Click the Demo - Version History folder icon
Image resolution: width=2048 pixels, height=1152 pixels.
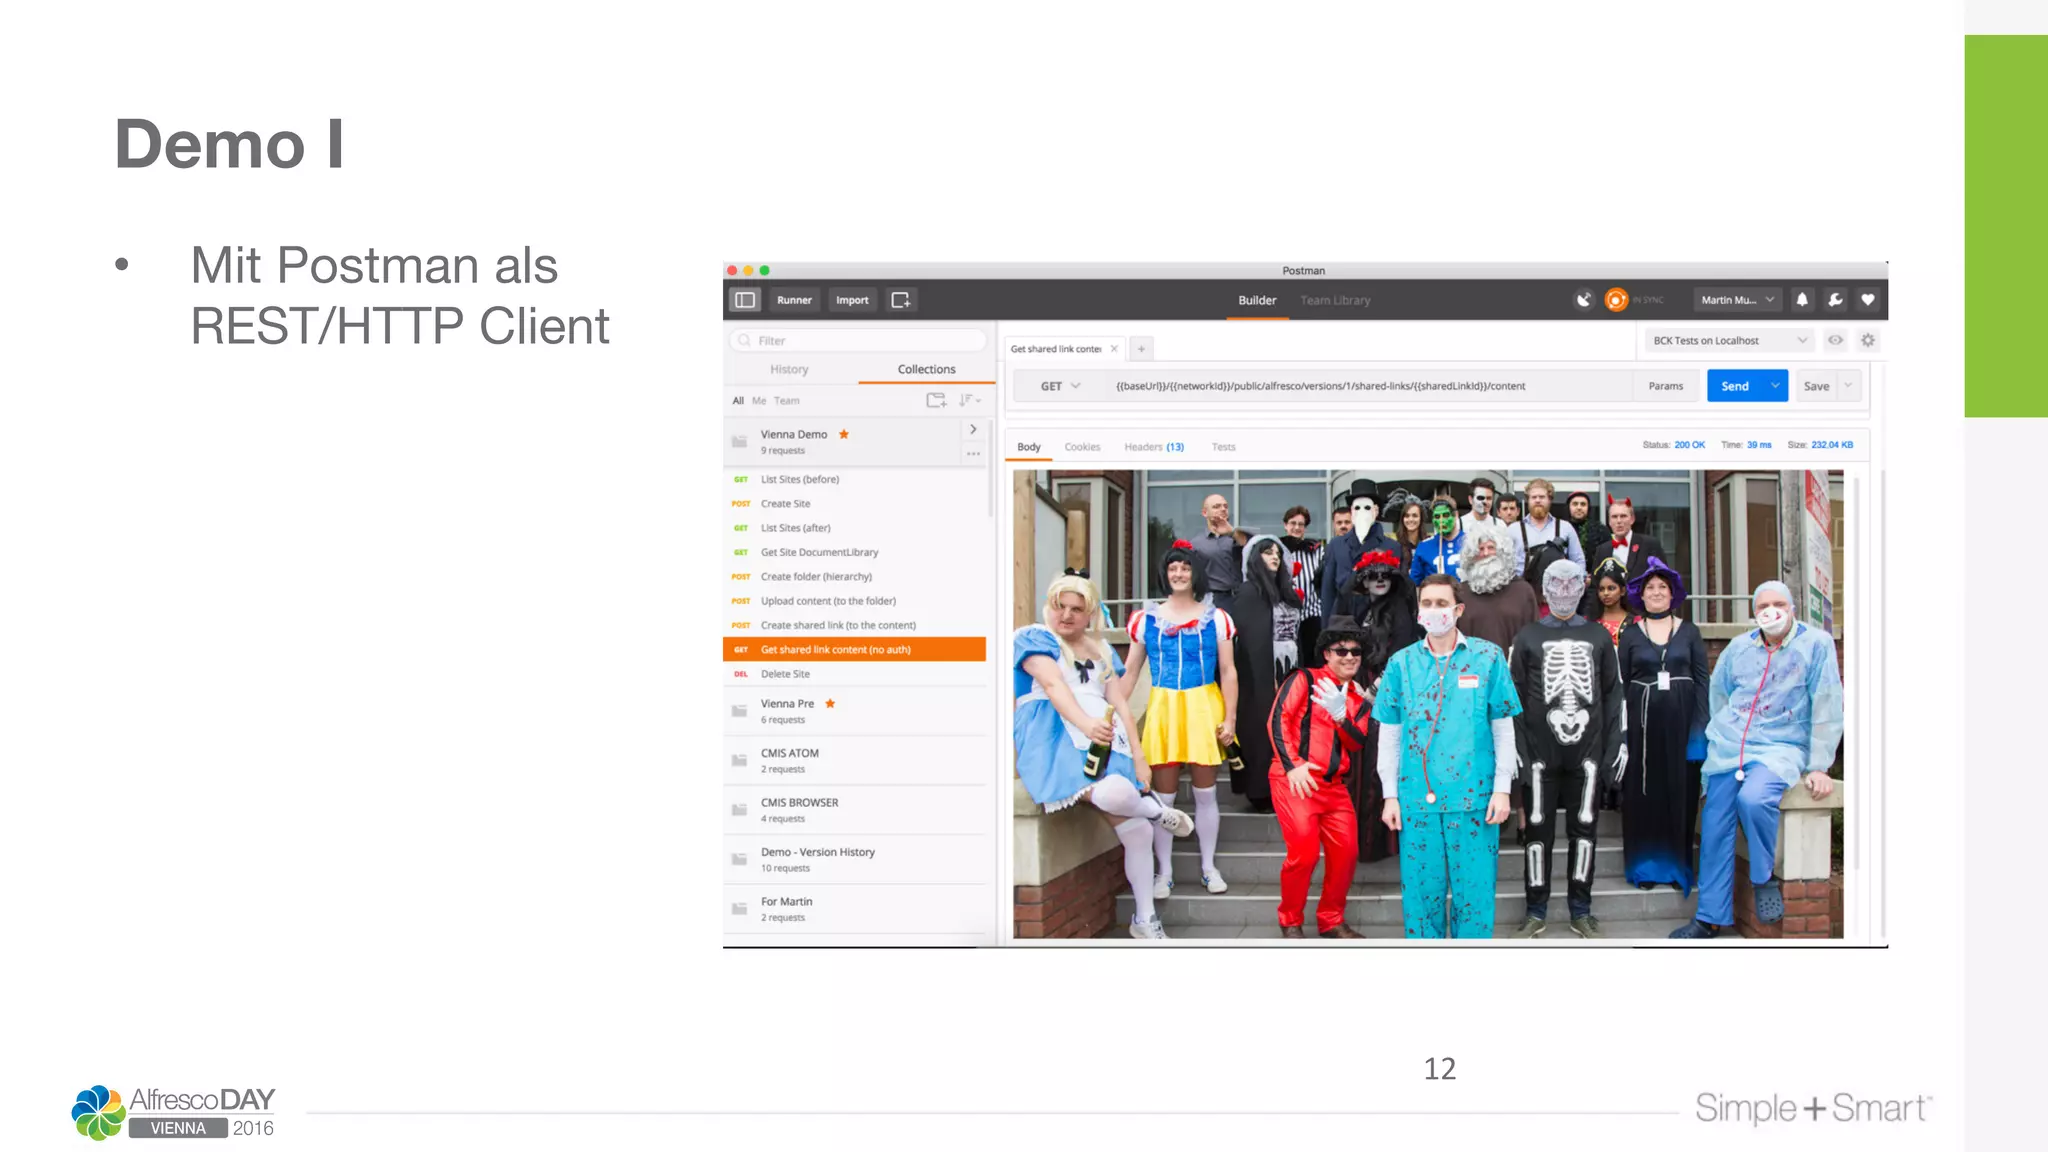pyautogui.click(x=740, y=859)
